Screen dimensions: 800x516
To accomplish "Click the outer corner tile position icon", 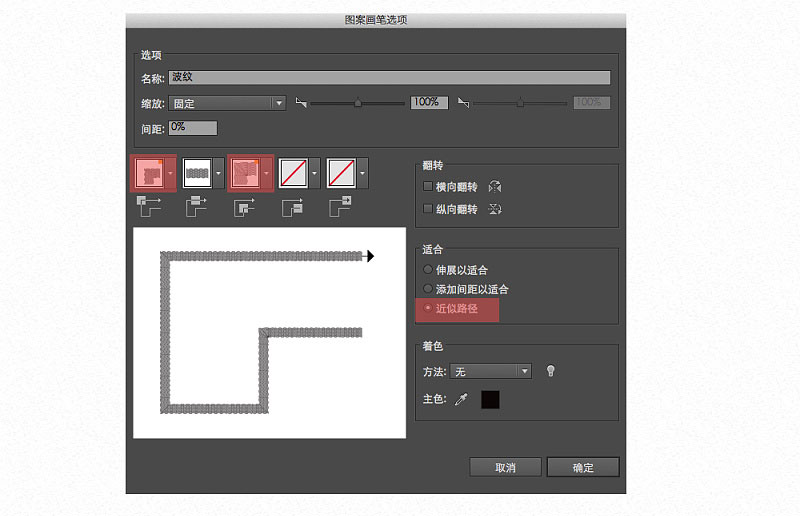I will coord(149,206).
